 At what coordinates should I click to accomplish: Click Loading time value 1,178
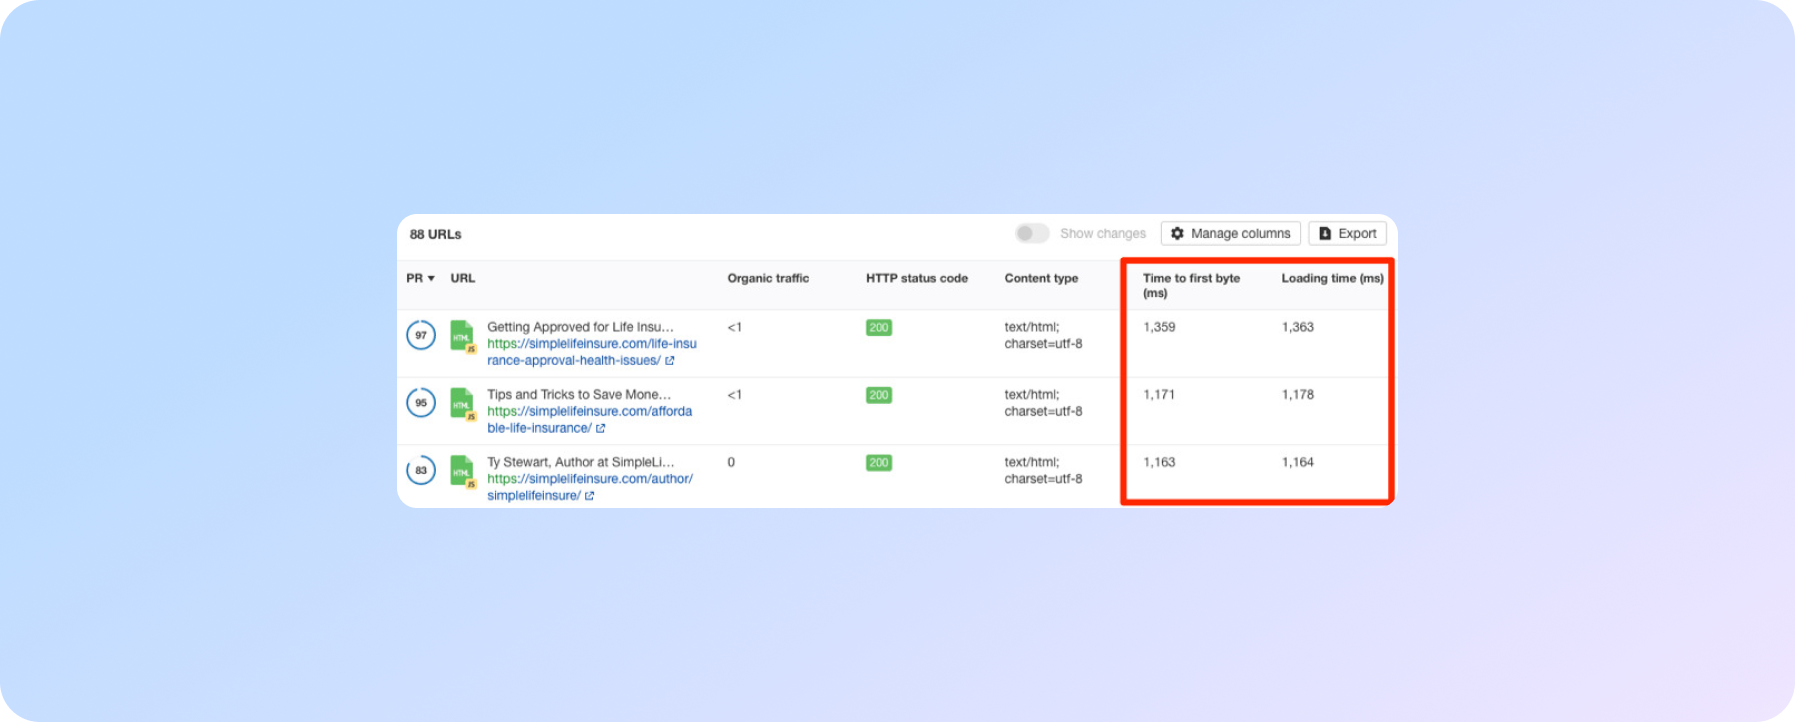pos(1298,394)
